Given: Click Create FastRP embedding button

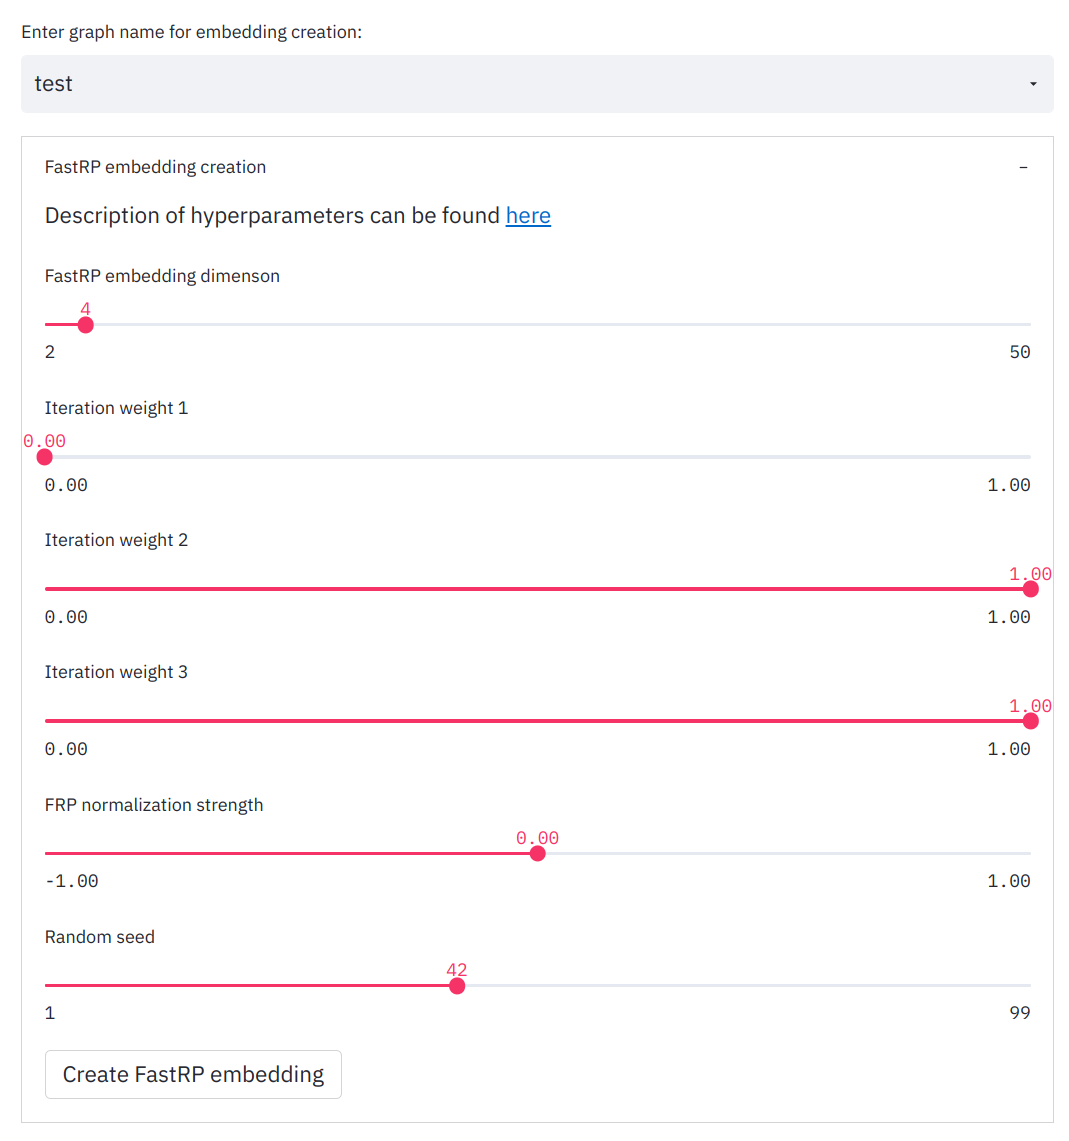Looking at the screenshot, I should [193, 1074].
